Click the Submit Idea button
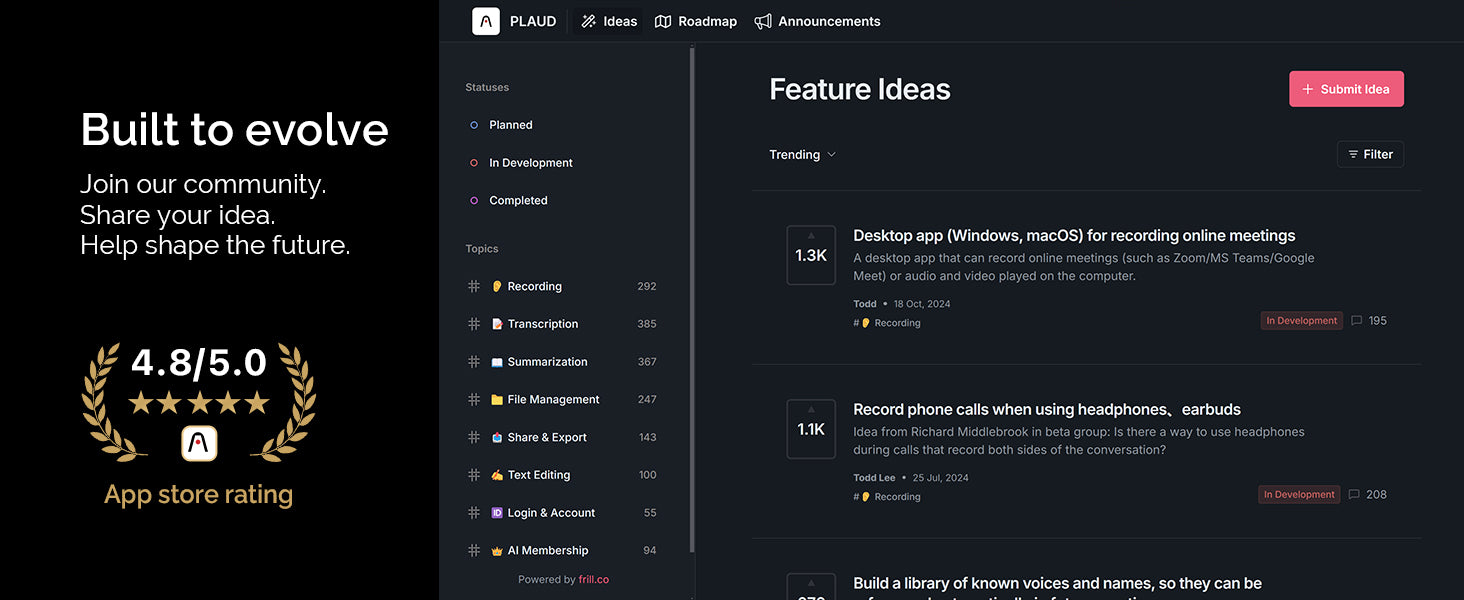This screenshot has width=1464, height=600. pos(1346,89)
